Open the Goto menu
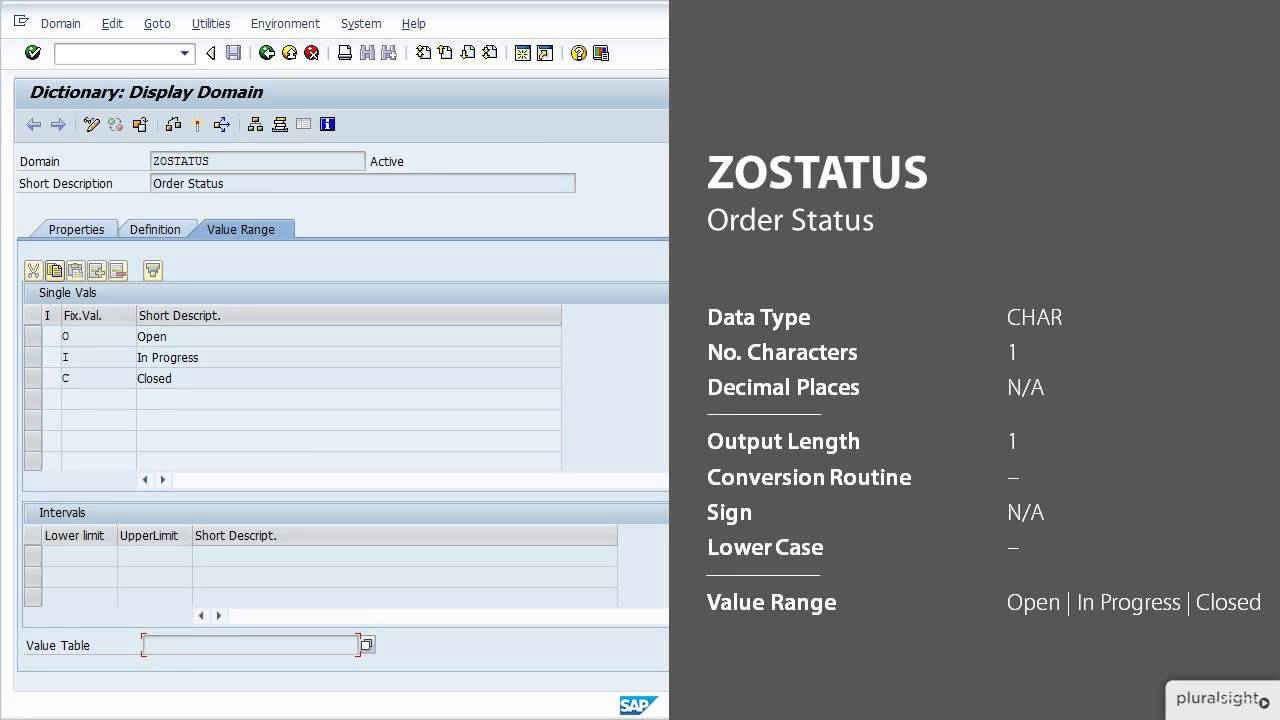 [157, 23]
